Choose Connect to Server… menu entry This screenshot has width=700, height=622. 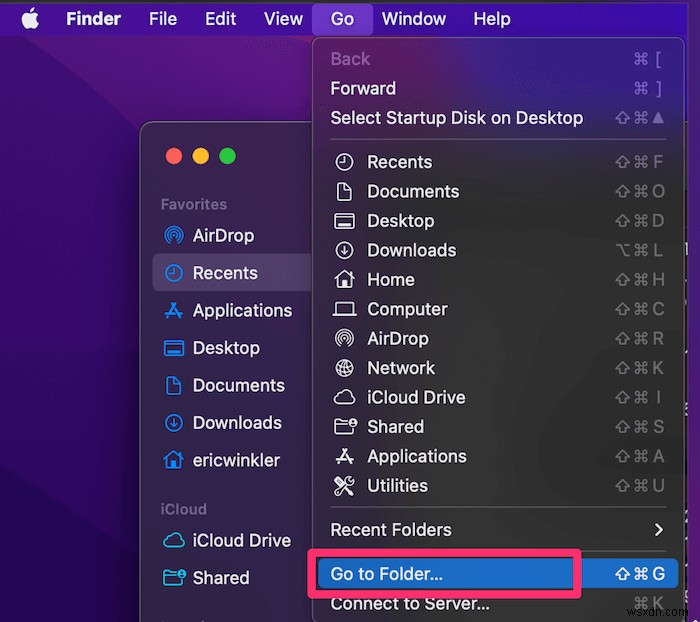pyautogui.click(x=498, y=604)
